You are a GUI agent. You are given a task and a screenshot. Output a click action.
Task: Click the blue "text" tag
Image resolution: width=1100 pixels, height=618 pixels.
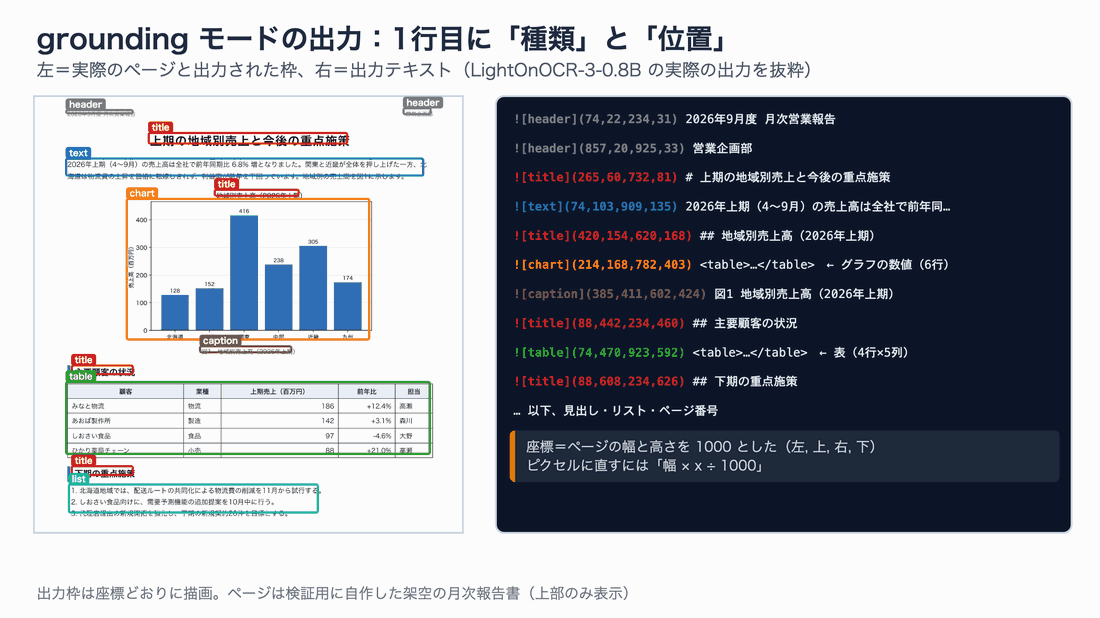click(x=79, y=153)
